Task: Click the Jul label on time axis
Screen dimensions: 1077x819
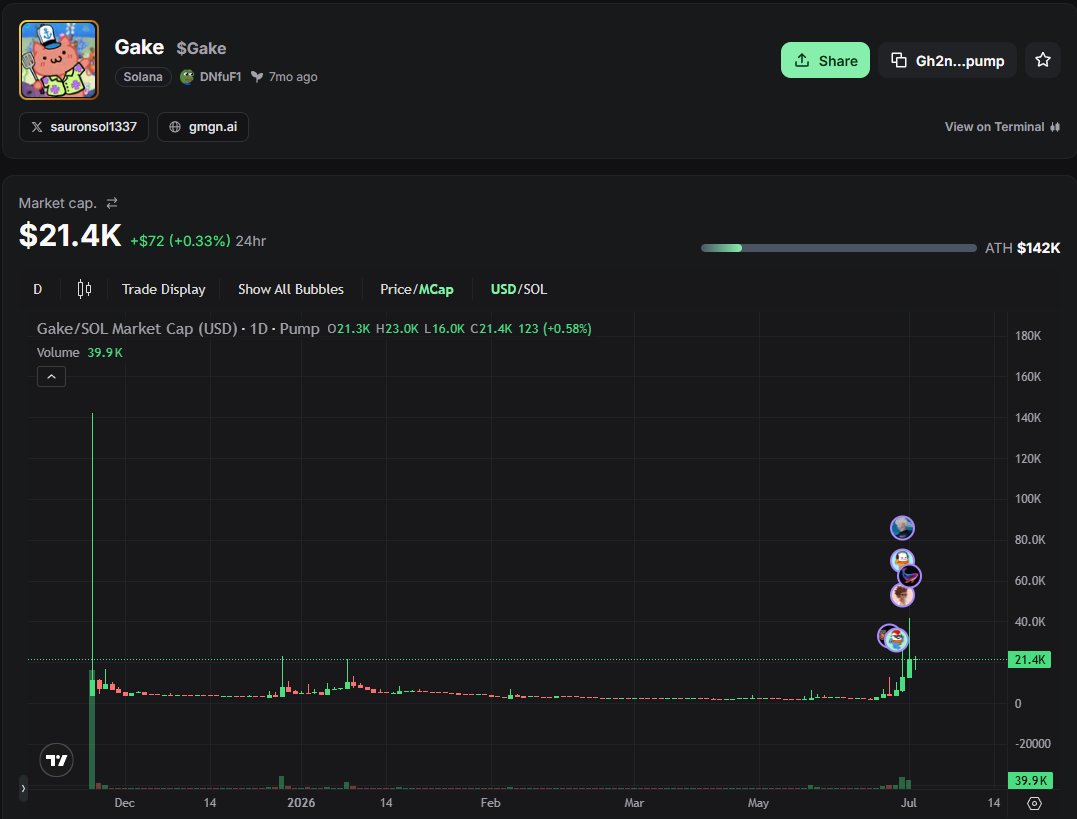Action: (x=909, y=803)
